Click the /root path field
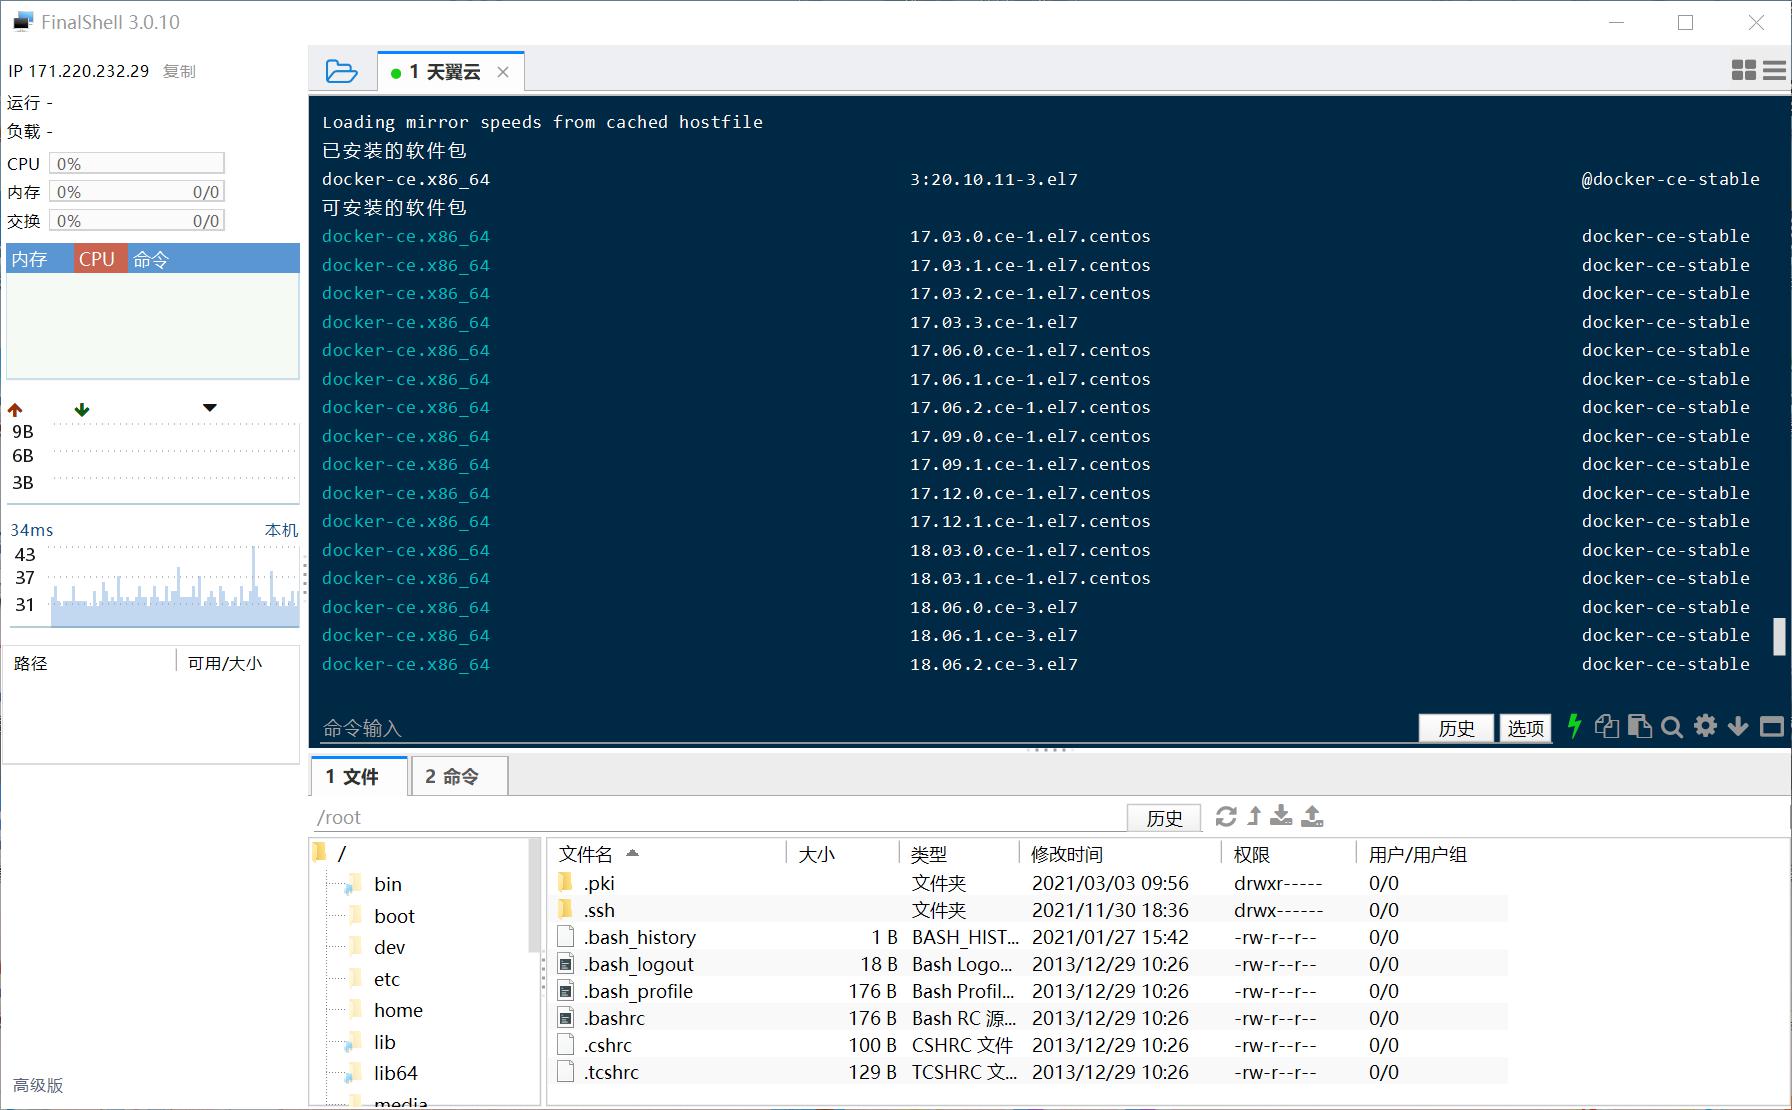Image resolution: width=1792 pixels, height=1110 pixels. tap(718, 817)
